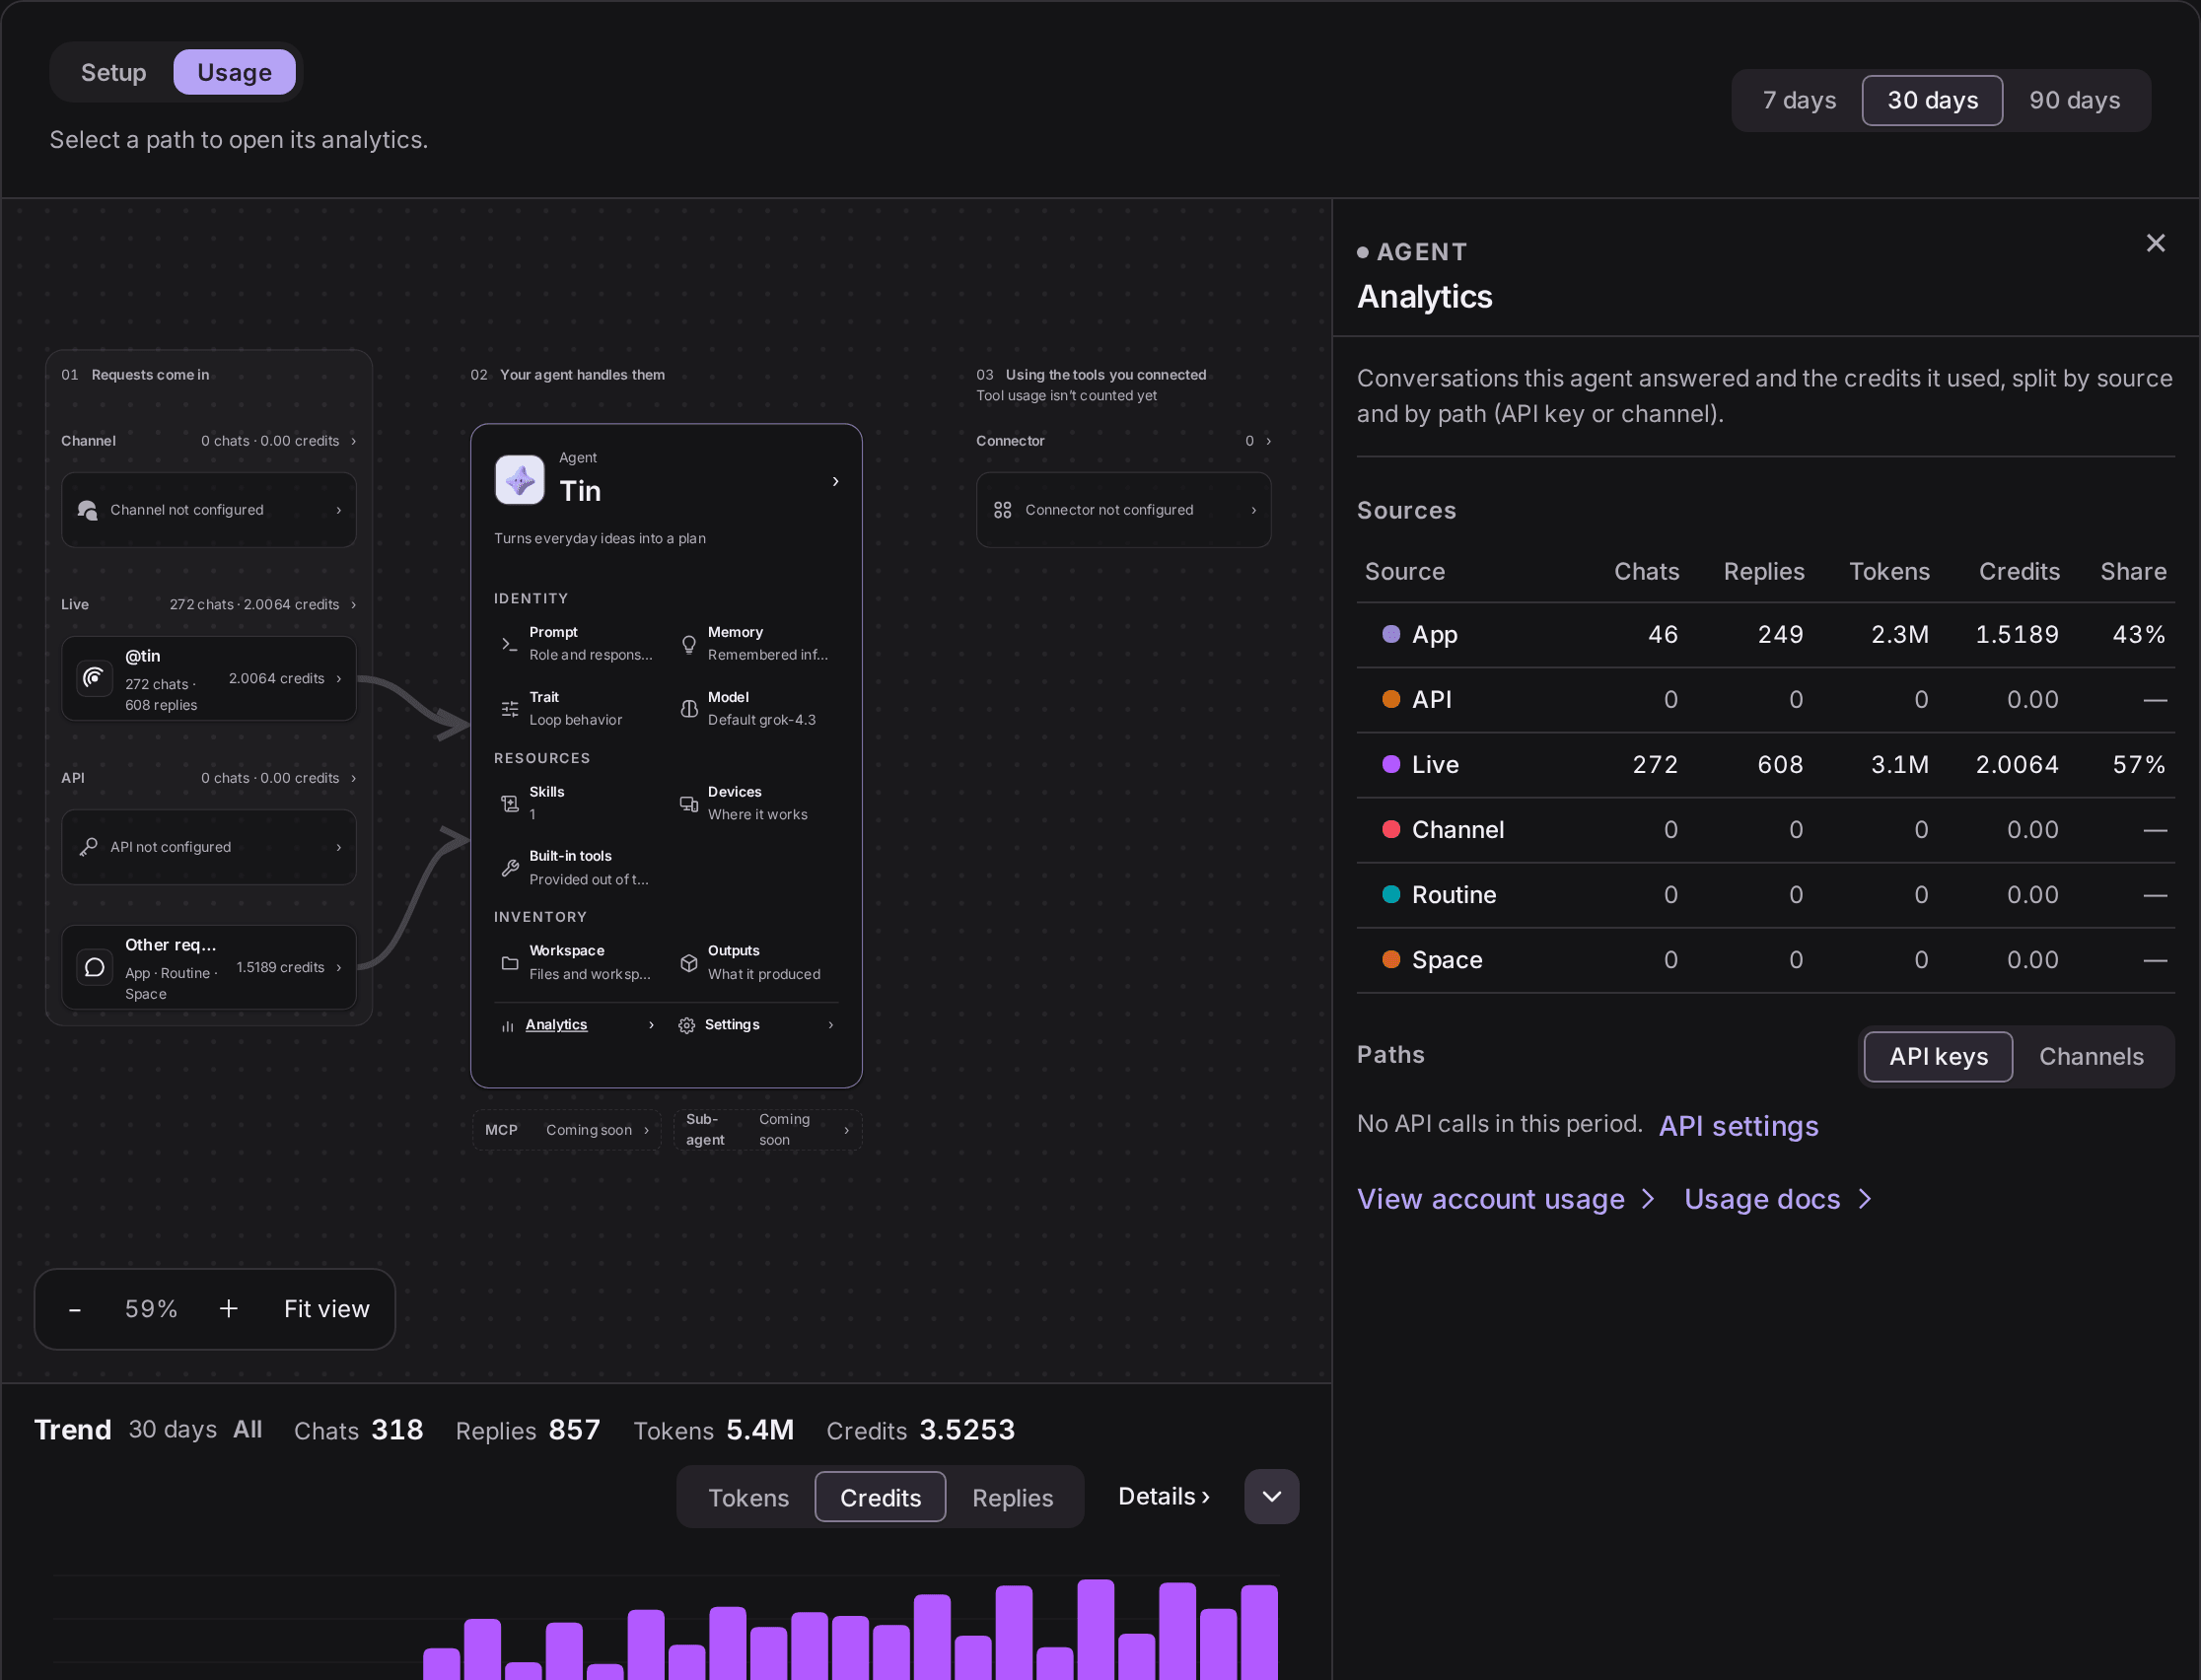Click the App source purple dot
This screenshot has height=1680, width=2201.
[x=1390, y=634]
